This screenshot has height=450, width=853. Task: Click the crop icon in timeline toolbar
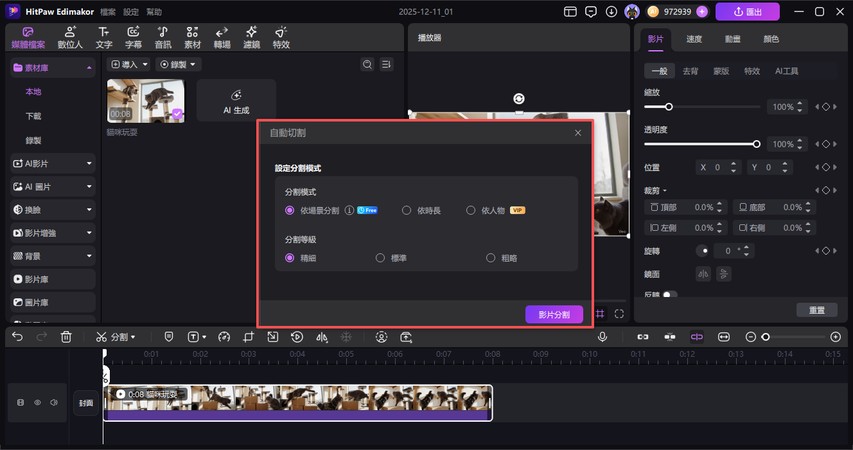(x=248, y=337)
